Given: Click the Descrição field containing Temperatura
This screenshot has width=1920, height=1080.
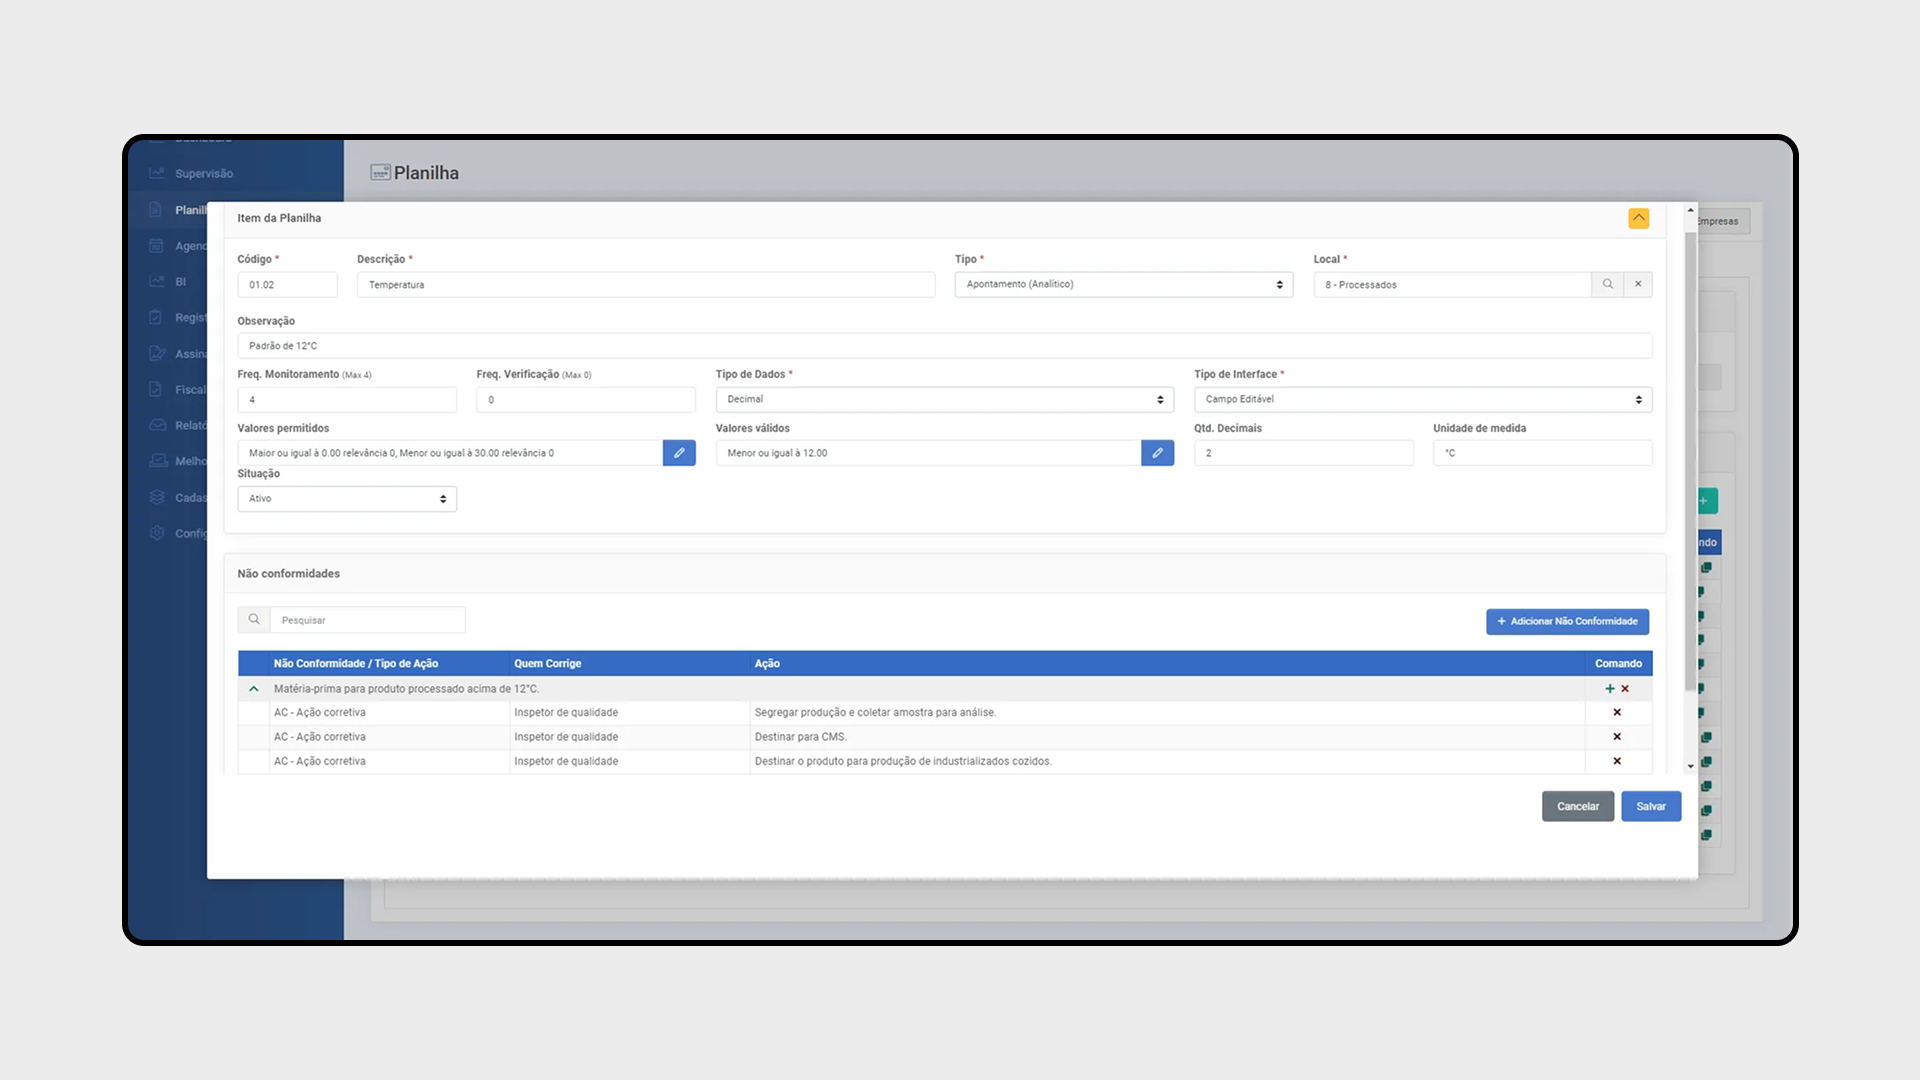Looking at the screenshot, I should pos(646,285).
